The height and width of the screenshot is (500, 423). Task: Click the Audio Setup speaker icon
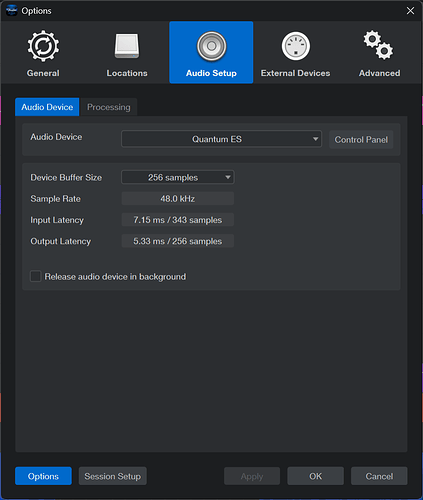click(211, 46)
